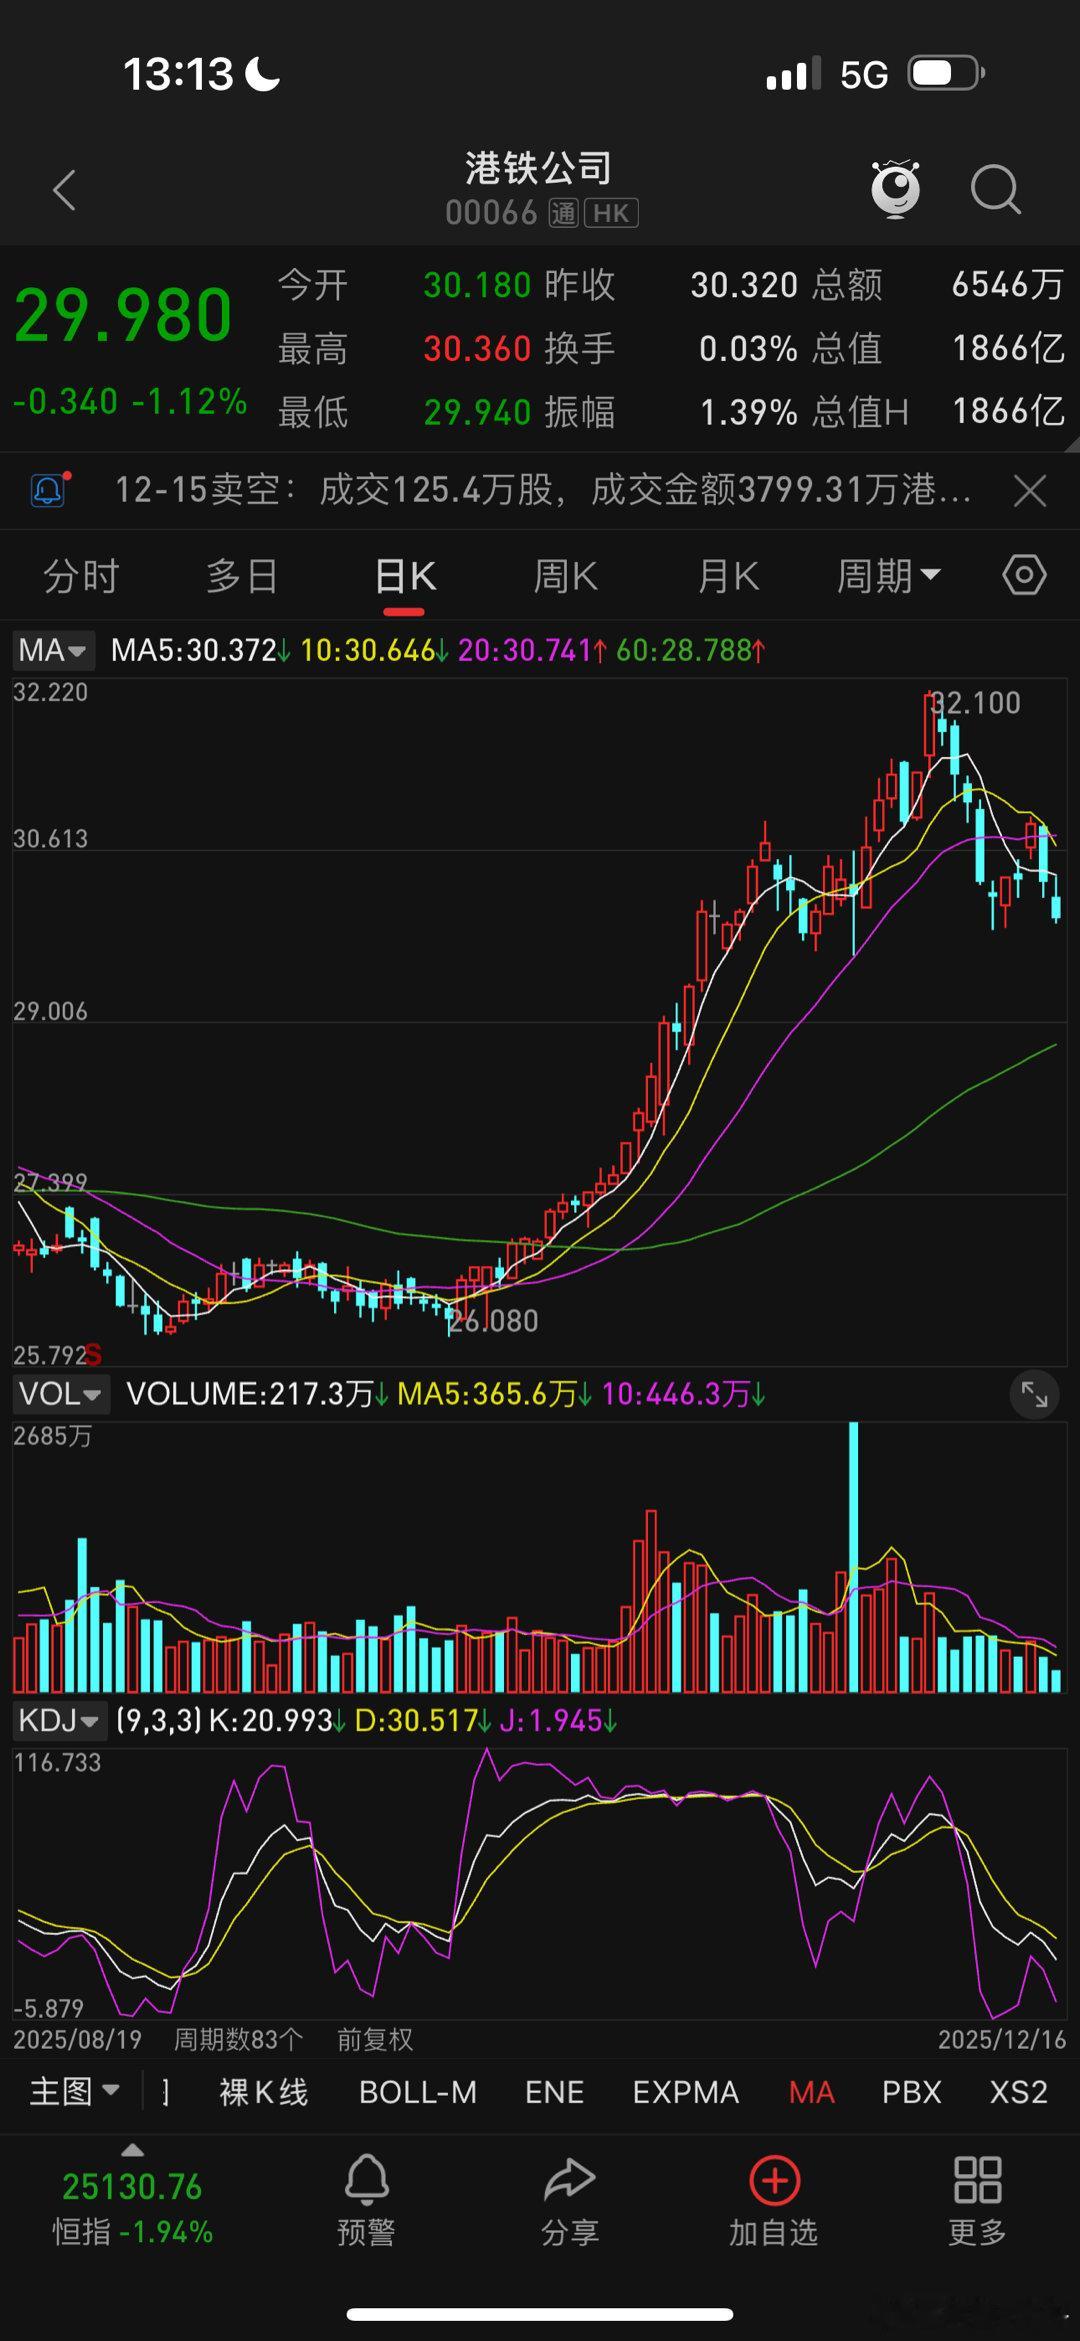The height and width of the screenshot is (2341, 1080).
Task: Tap the green 60:28.788 MA legend
Action: pyautogui.click(x=691, y=650)
